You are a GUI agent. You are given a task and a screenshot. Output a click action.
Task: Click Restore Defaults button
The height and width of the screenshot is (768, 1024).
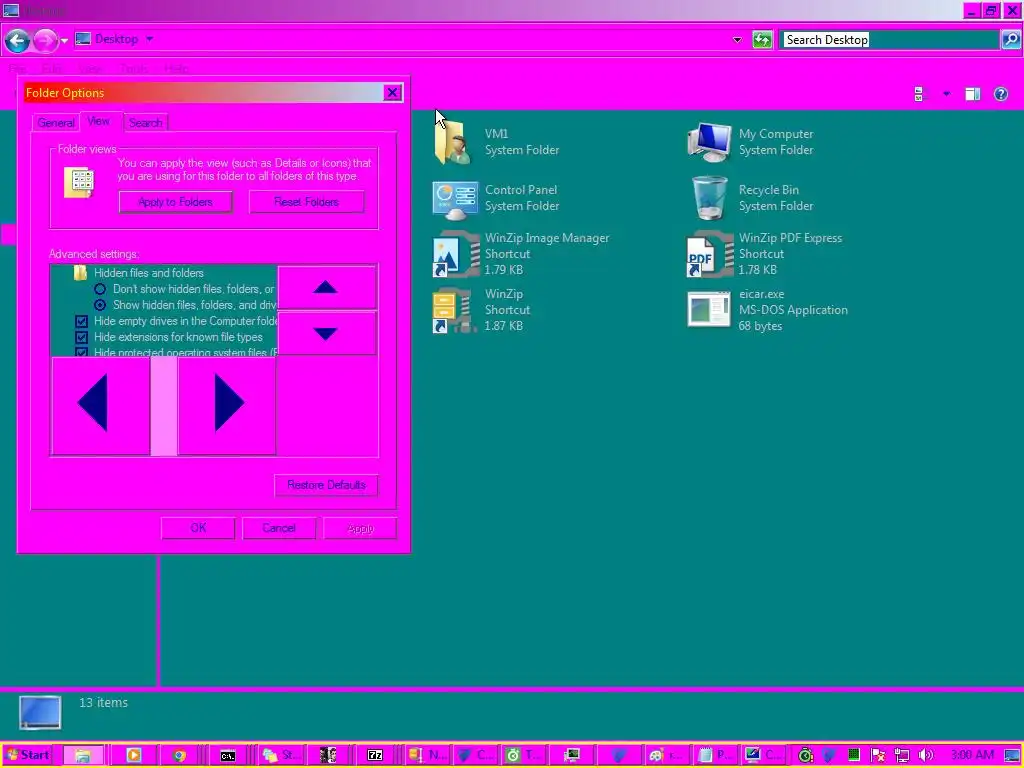327,485
